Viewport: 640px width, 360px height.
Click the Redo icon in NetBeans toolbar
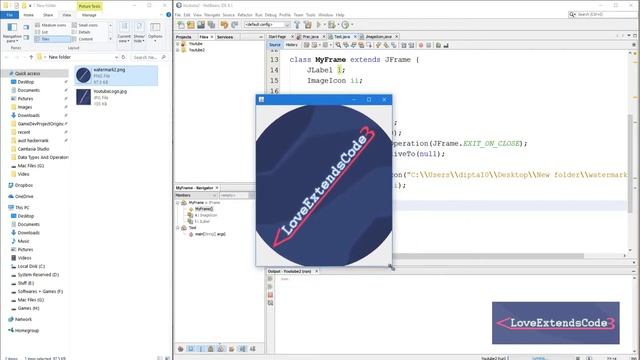[234, 25]
